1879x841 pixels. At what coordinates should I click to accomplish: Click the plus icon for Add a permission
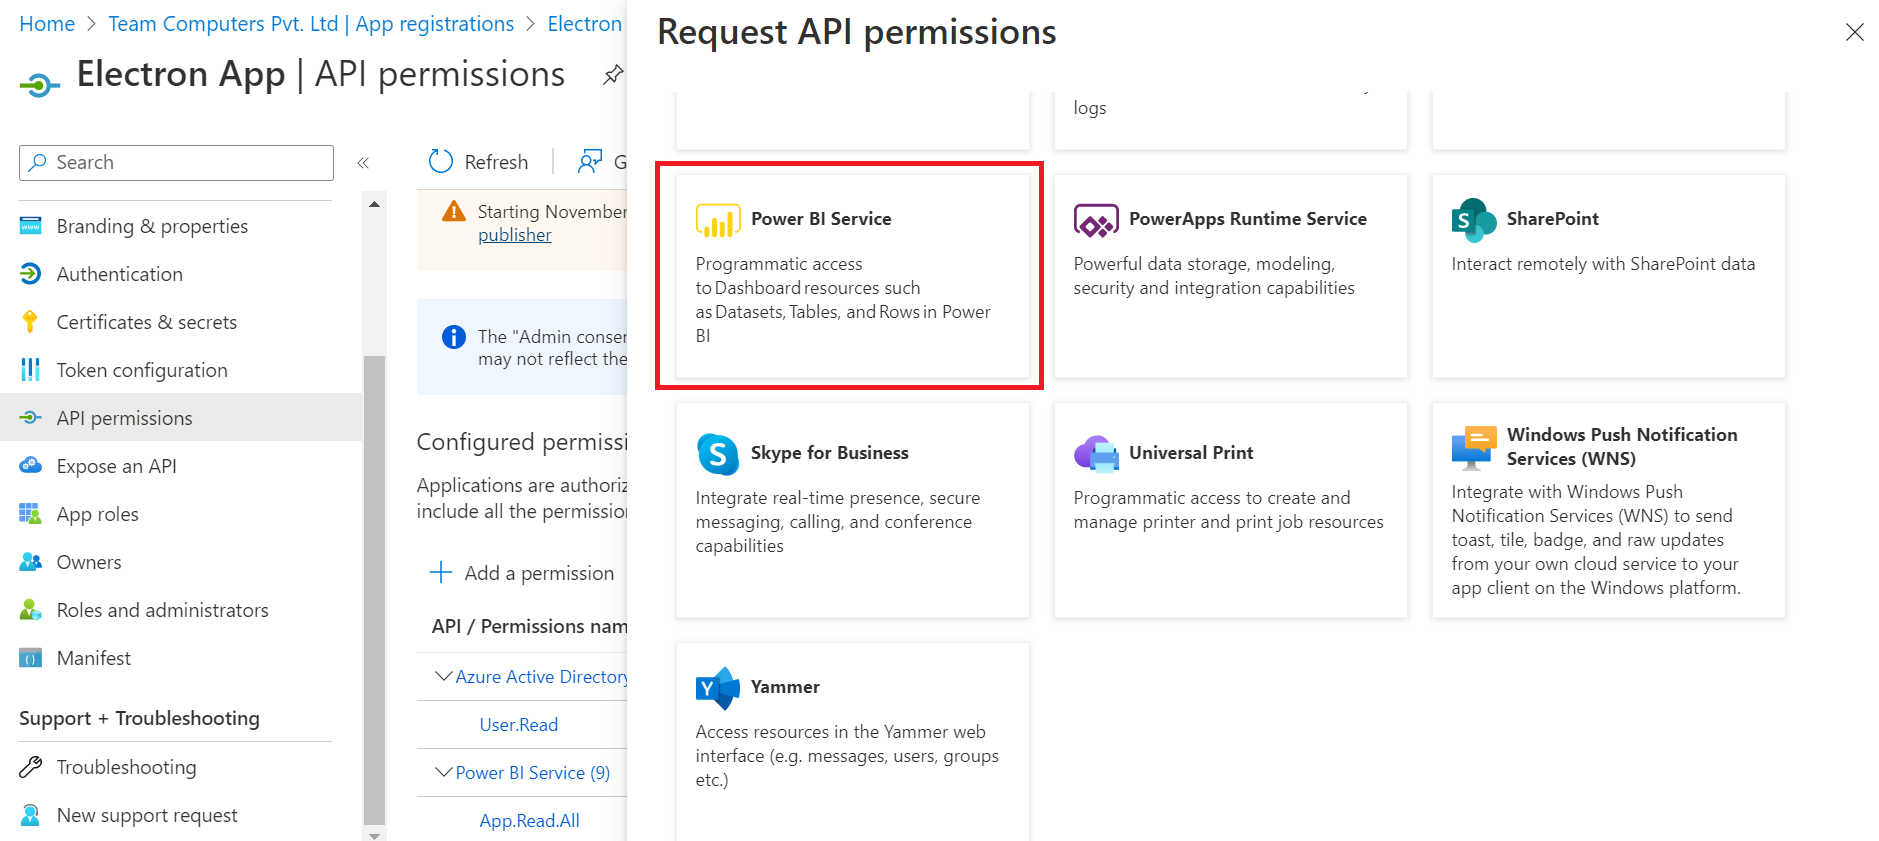coord(441,573)
